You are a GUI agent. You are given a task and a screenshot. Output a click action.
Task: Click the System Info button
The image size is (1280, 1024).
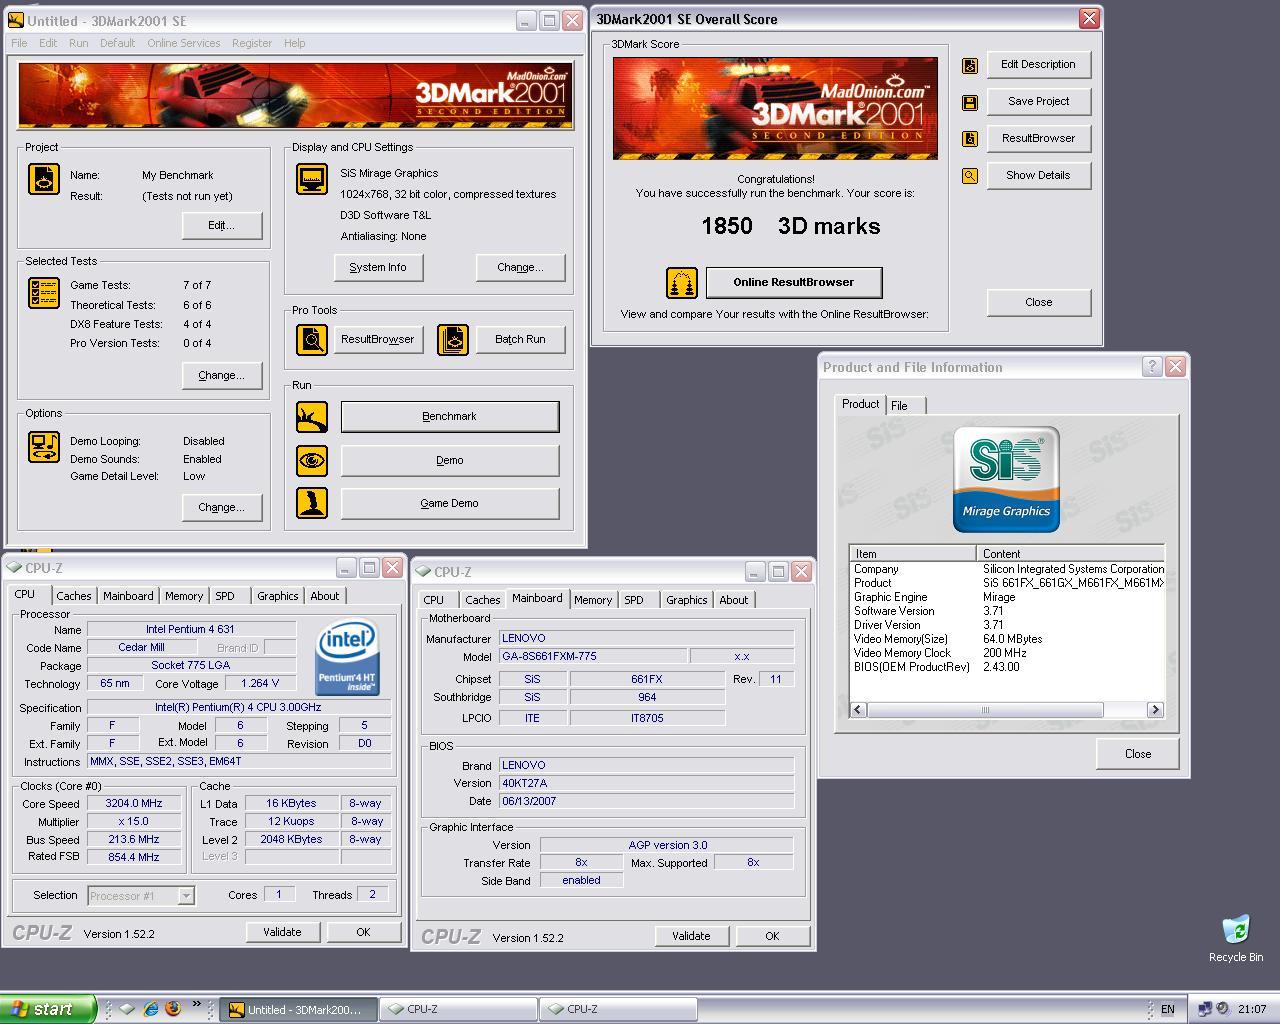point(378,268)
